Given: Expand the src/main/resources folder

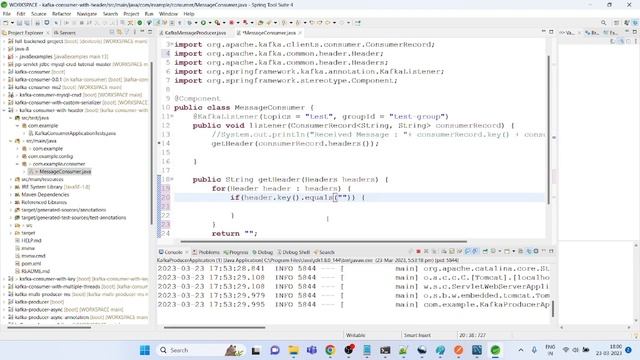Looking at the screenshot, I should pos(11,179).
